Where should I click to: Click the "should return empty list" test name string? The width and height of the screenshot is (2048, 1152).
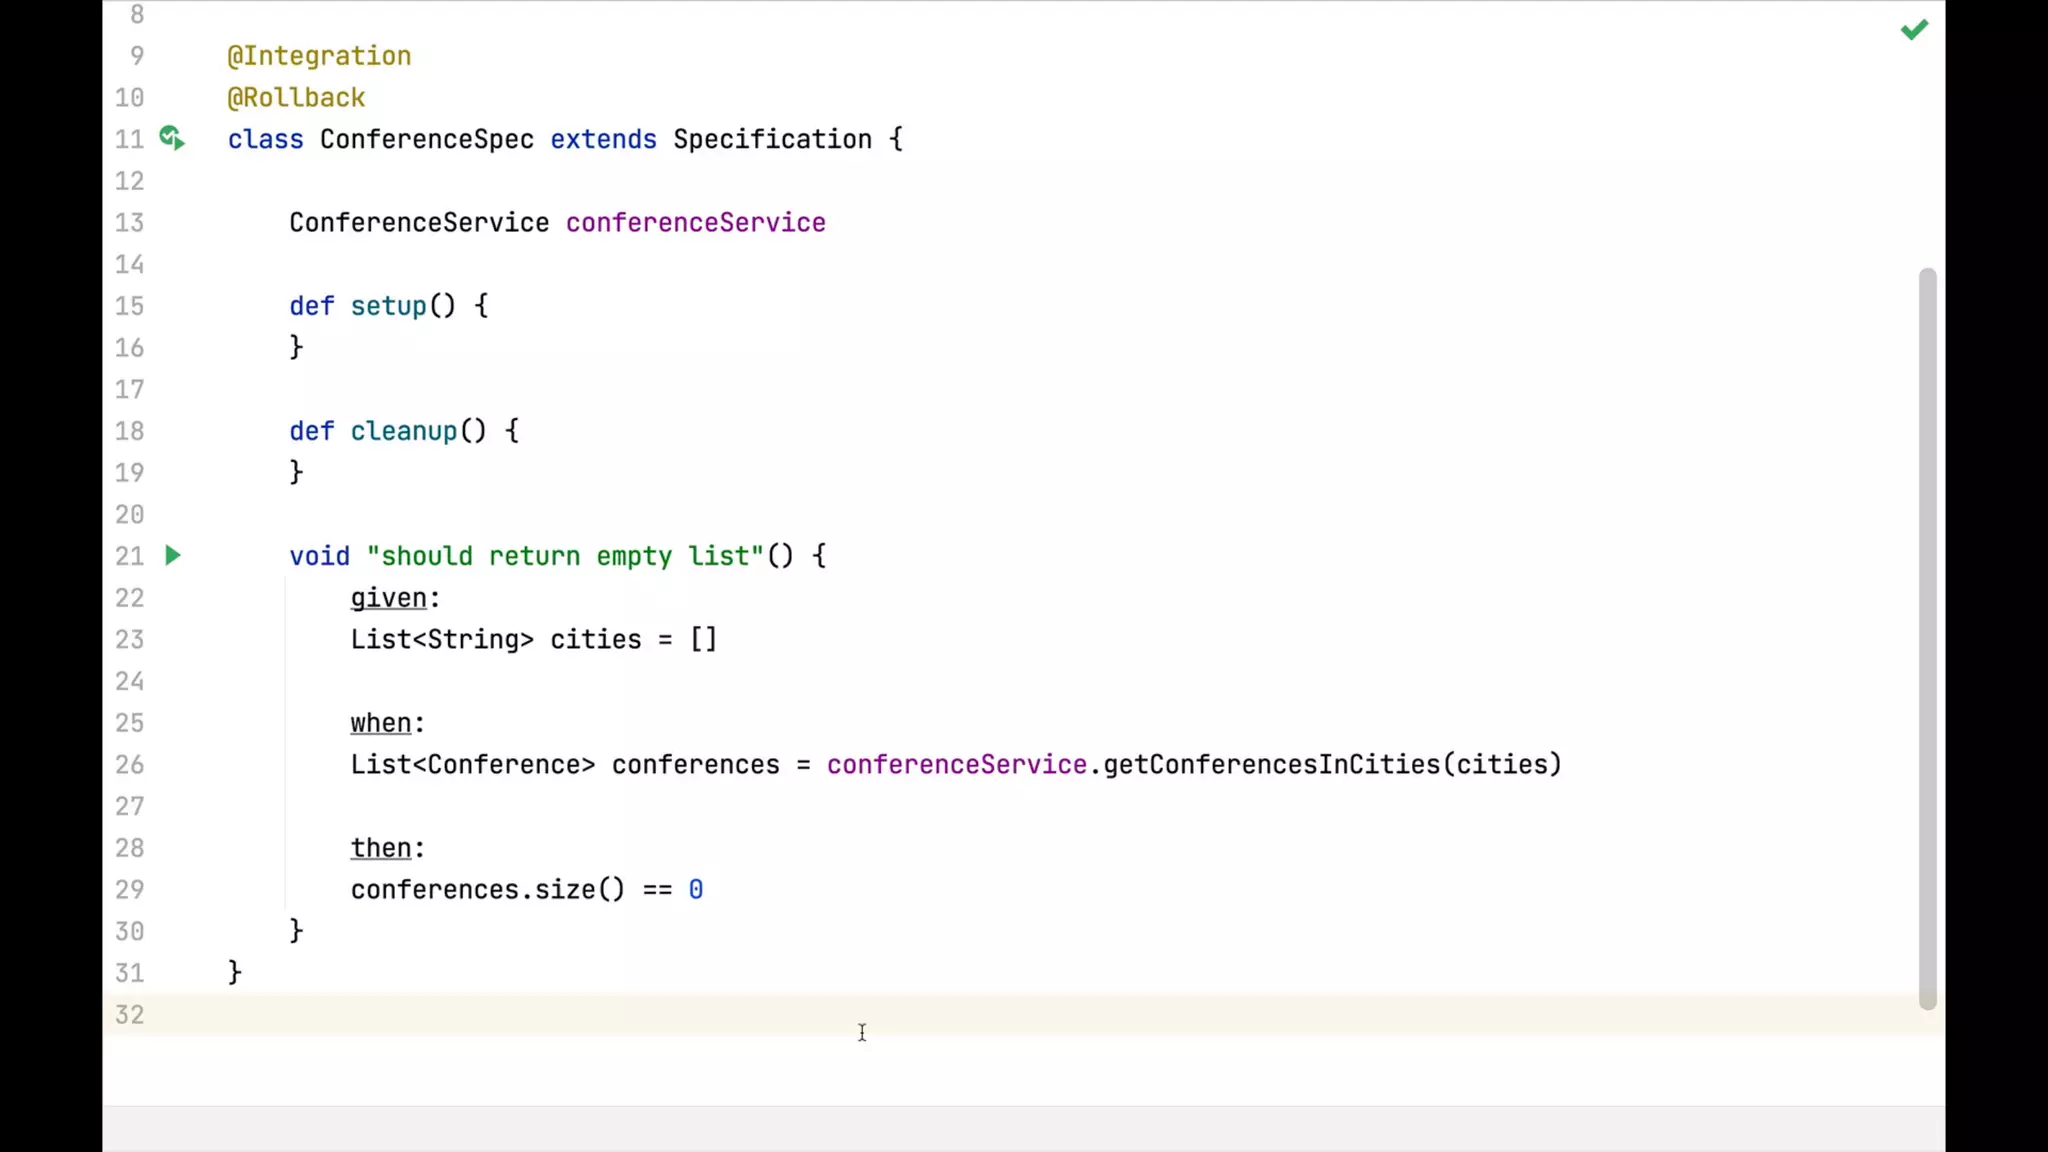click(x=565, y=556)
